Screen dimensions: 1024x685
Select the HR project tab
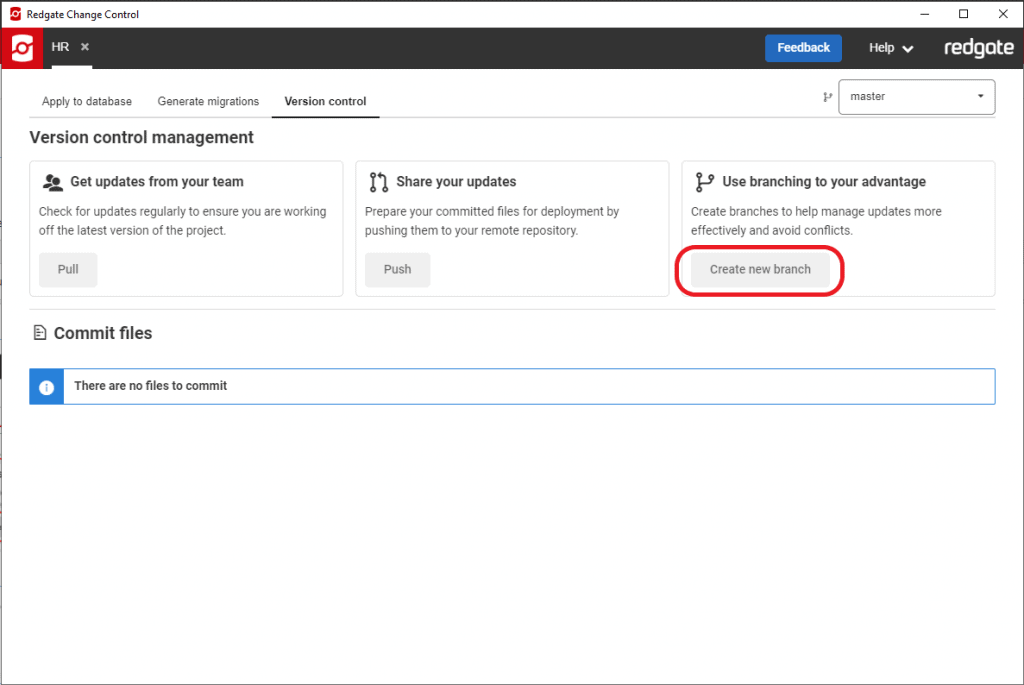coord(60,46)
